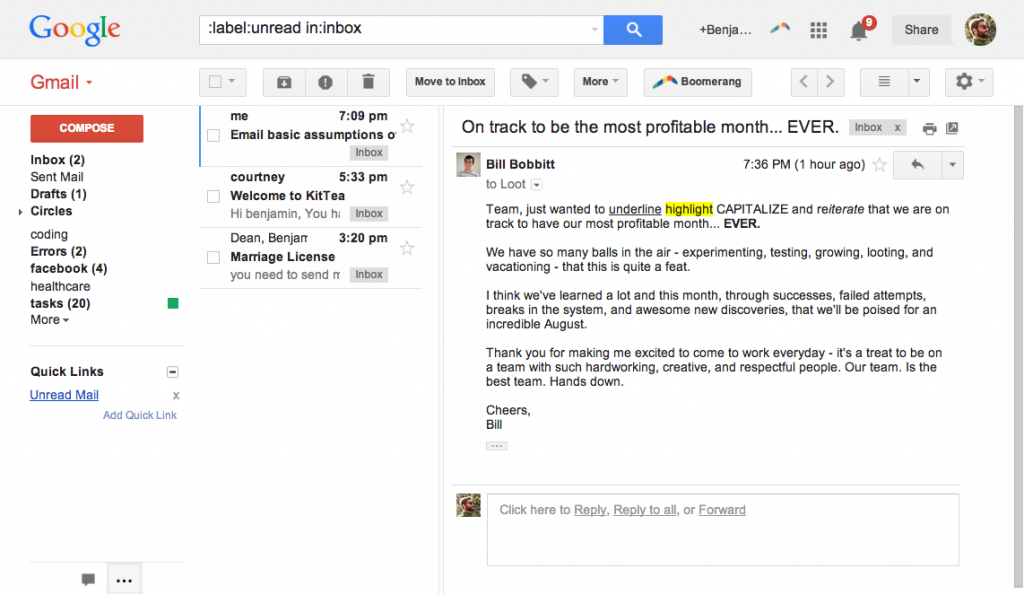Open the settings gear menu
The image size is (1024, 594).
tap(969, 82)
